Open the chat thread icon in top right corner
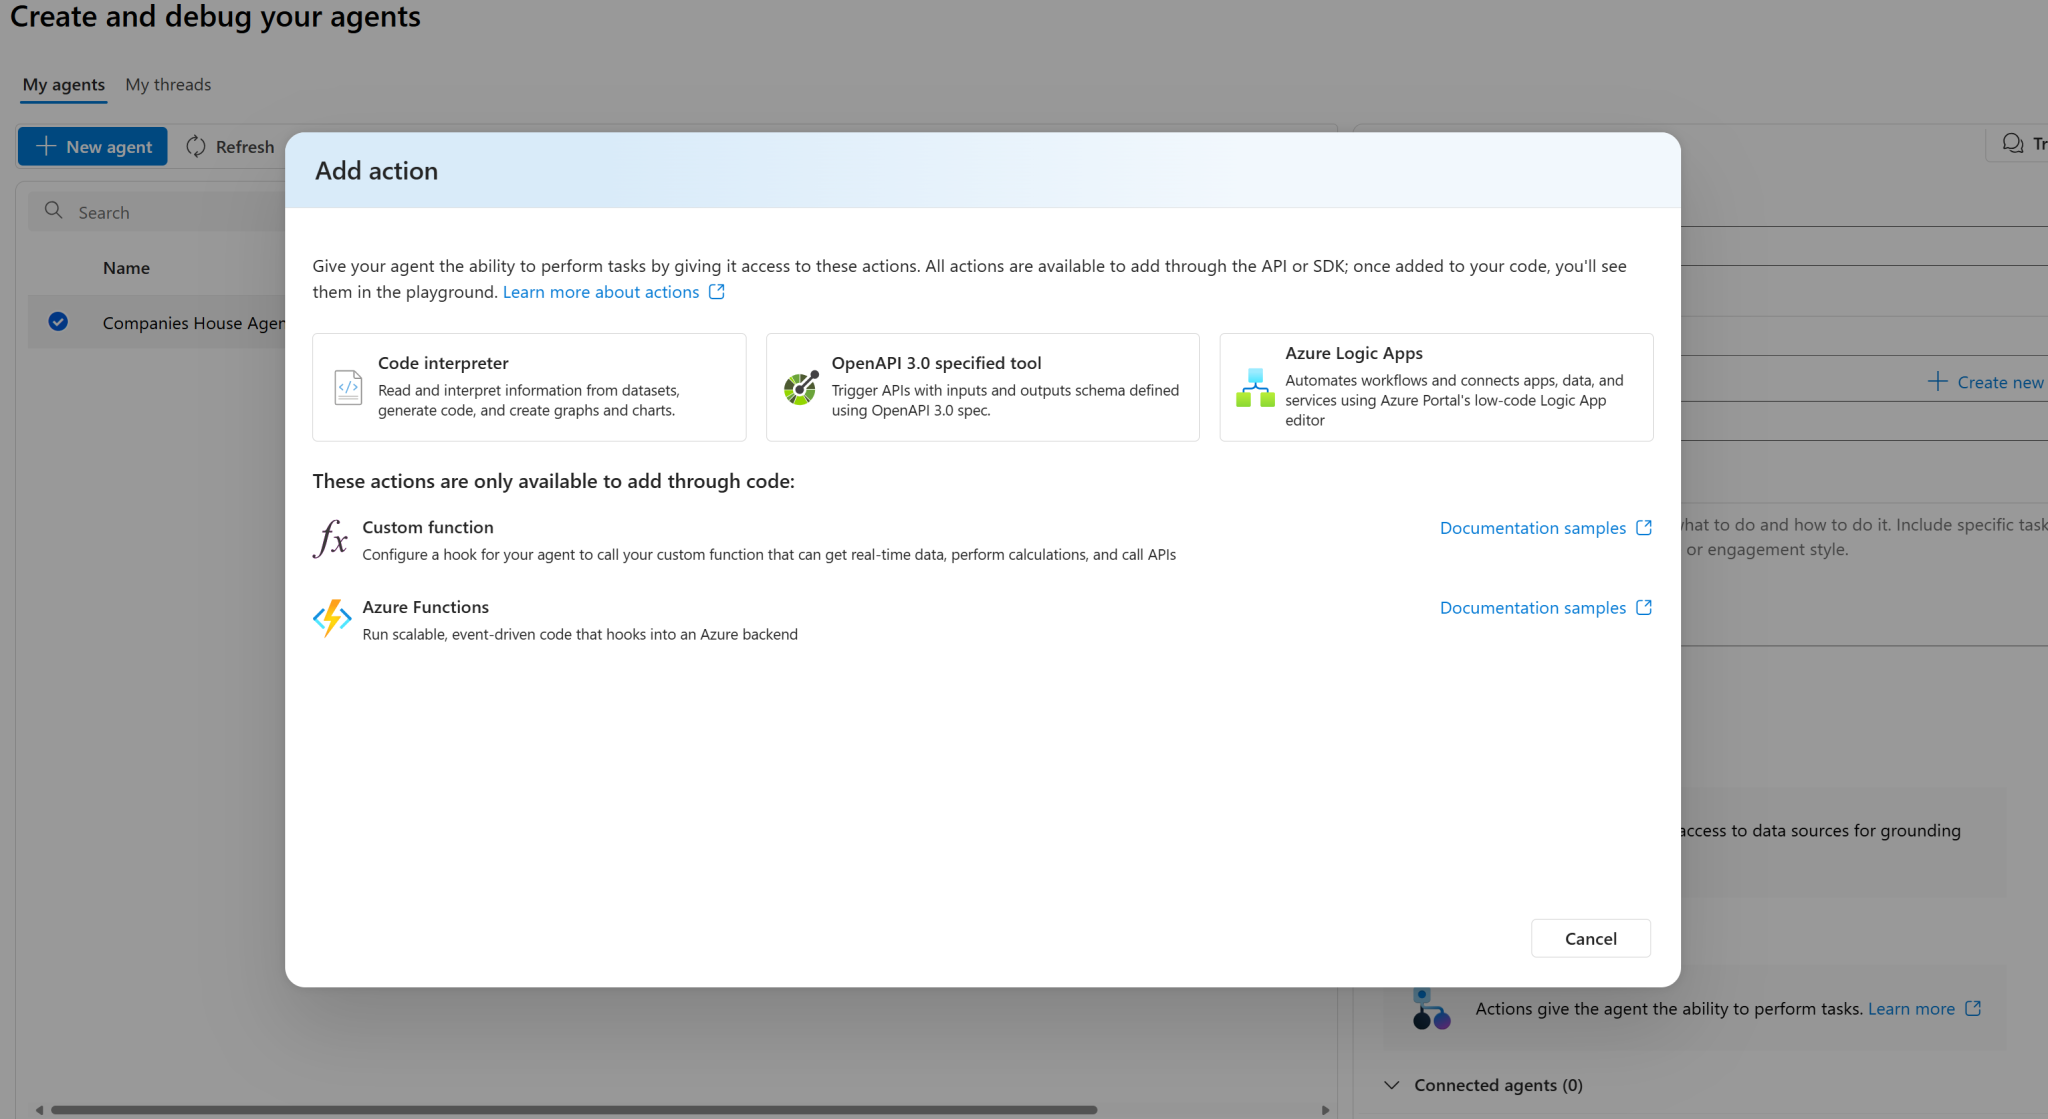Screen dimensions: 2048x1119 [2013, 143]
